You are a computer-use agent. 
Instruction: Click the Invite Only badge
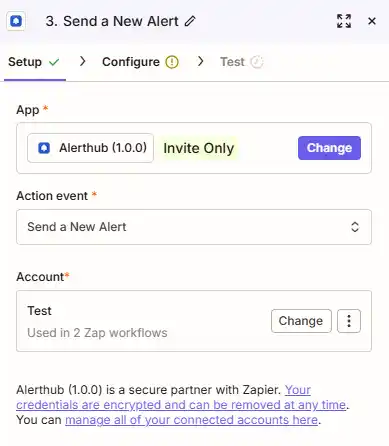199,148
